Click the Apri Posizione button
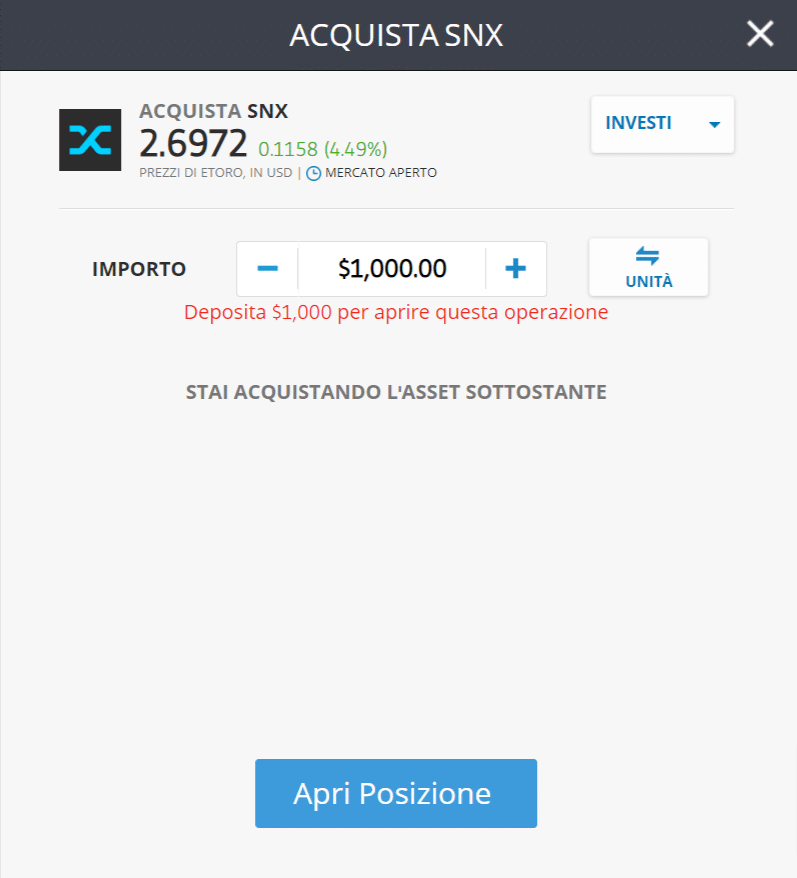This screenshot has width=797, height=878. point(396,793)
